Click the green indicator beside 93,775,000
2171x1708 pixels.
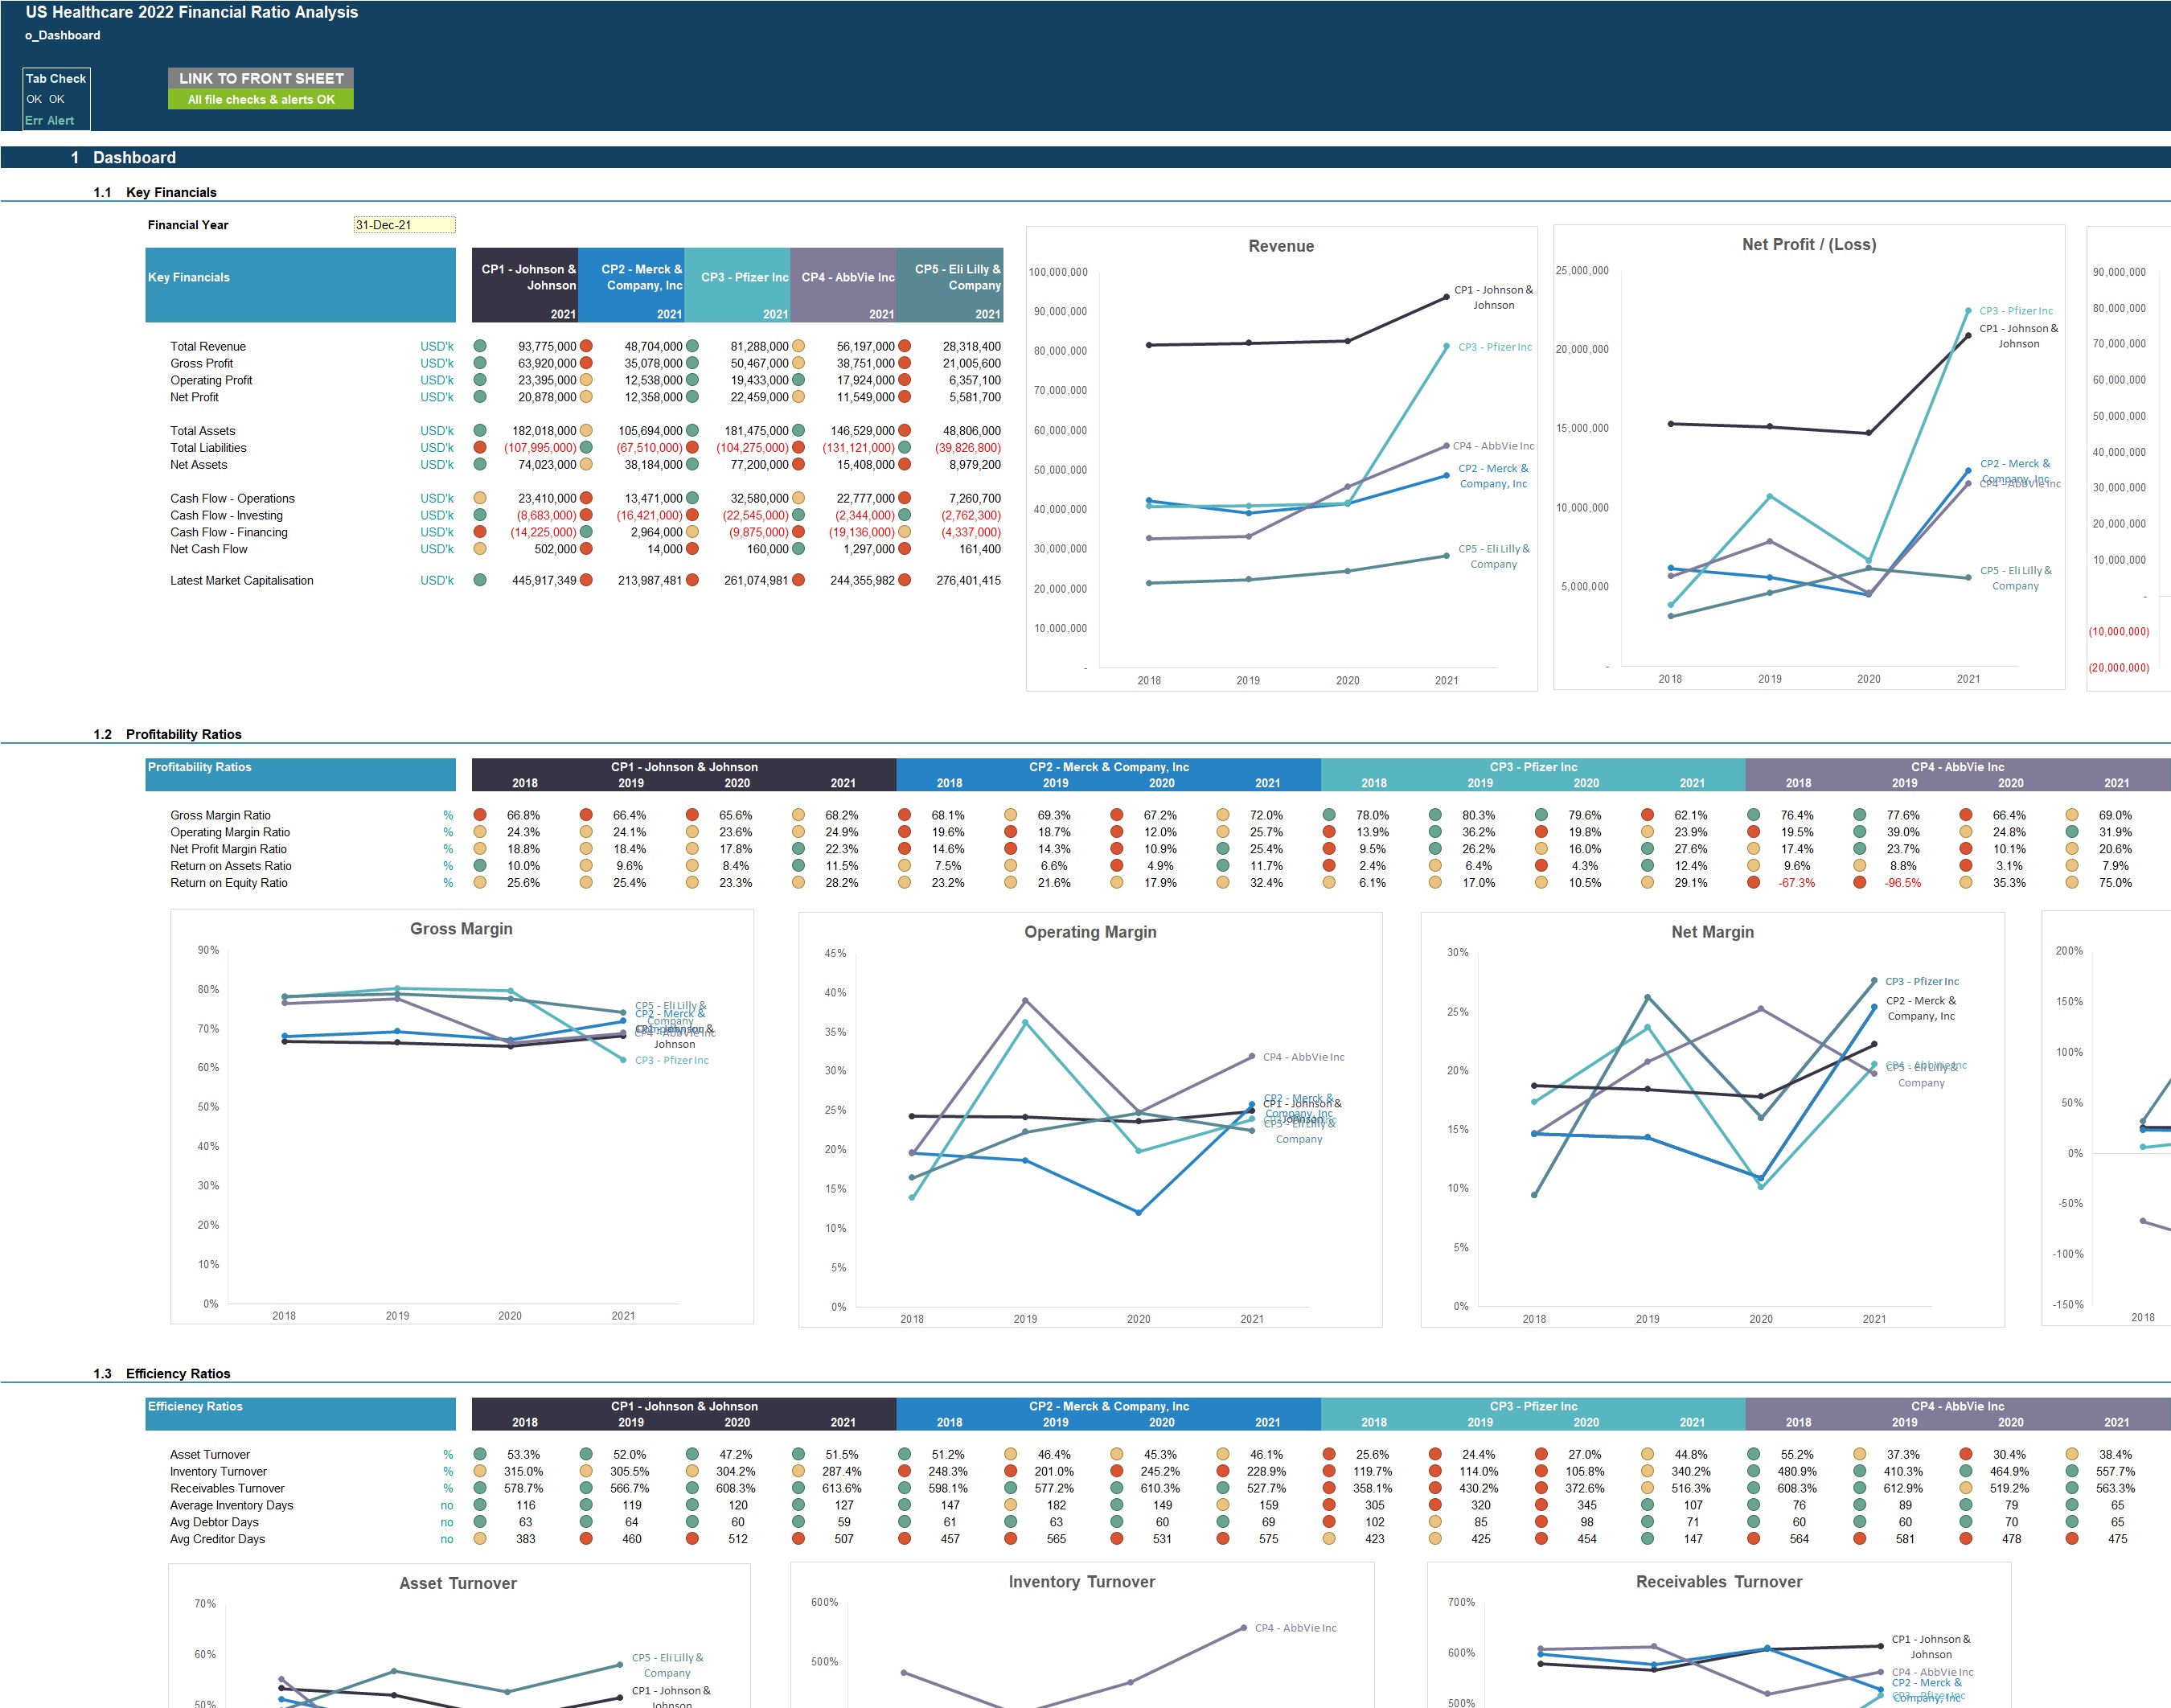coord(480,346)
